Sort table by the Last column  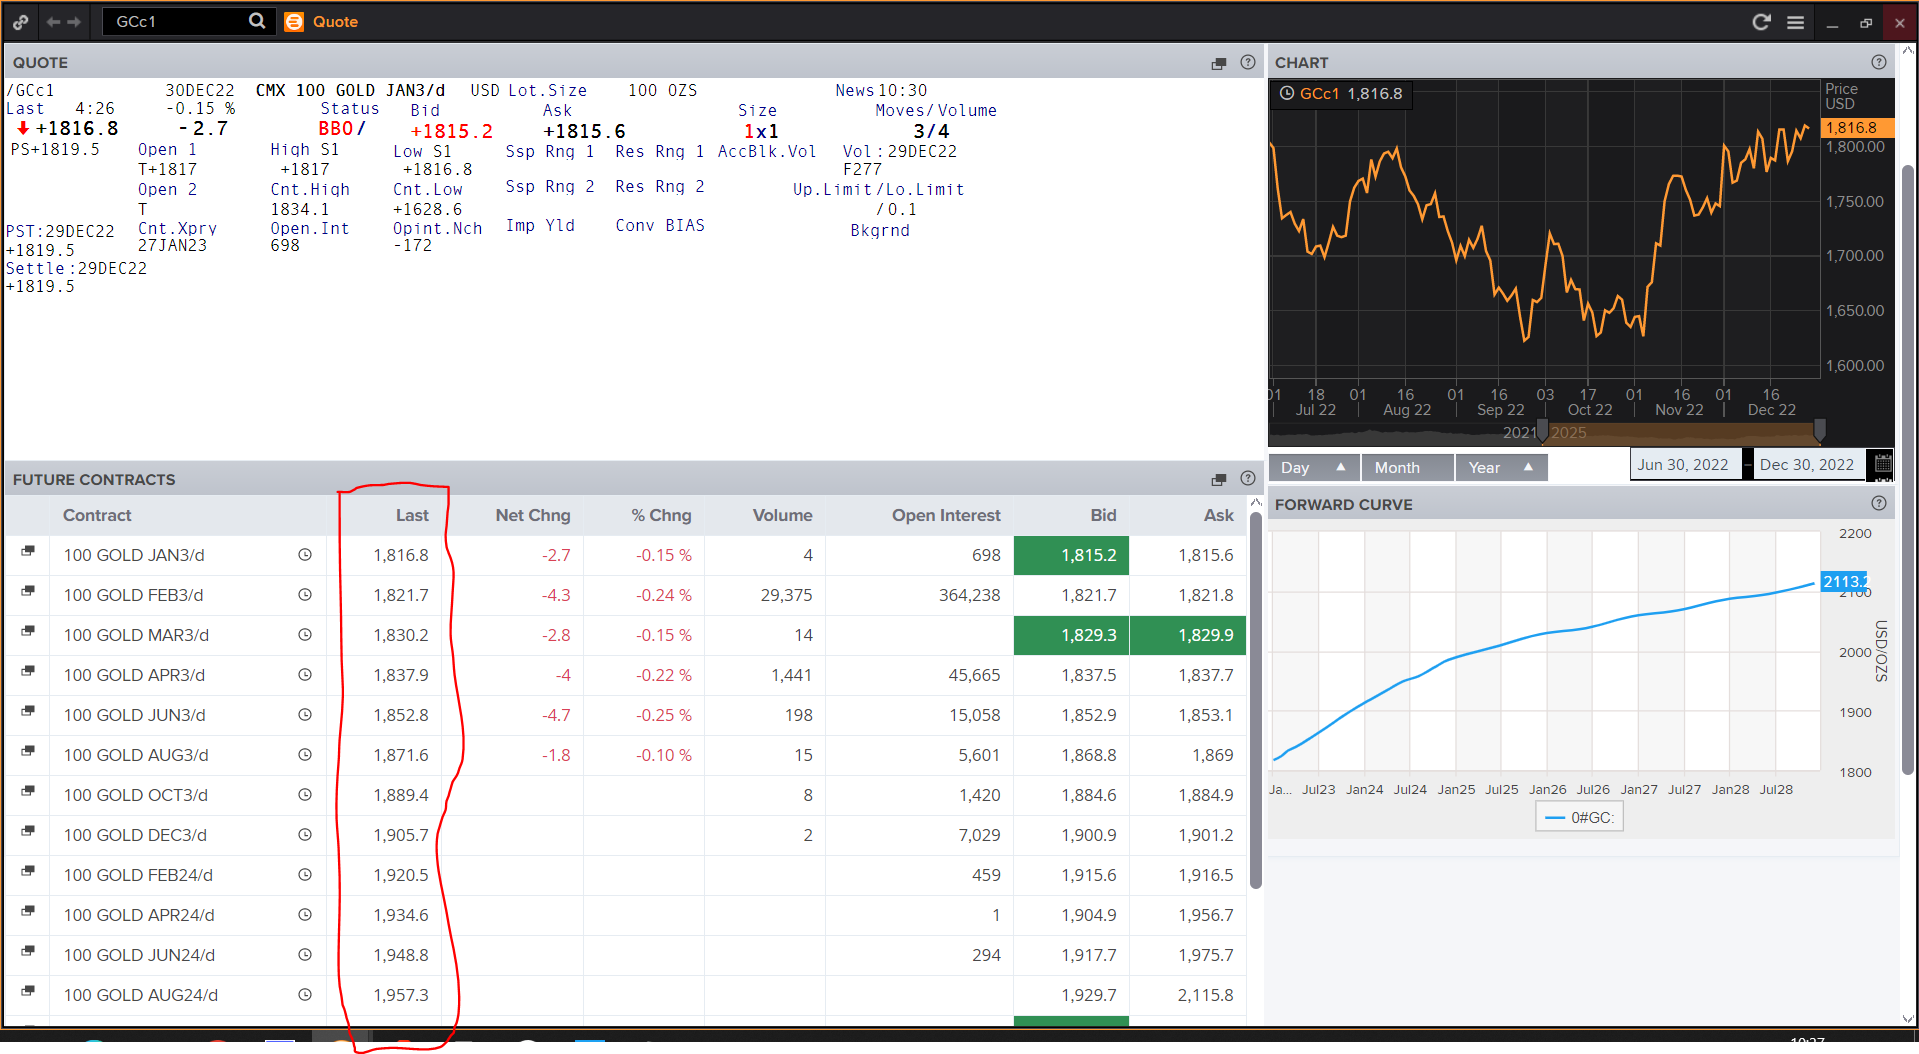click(412, 515)
